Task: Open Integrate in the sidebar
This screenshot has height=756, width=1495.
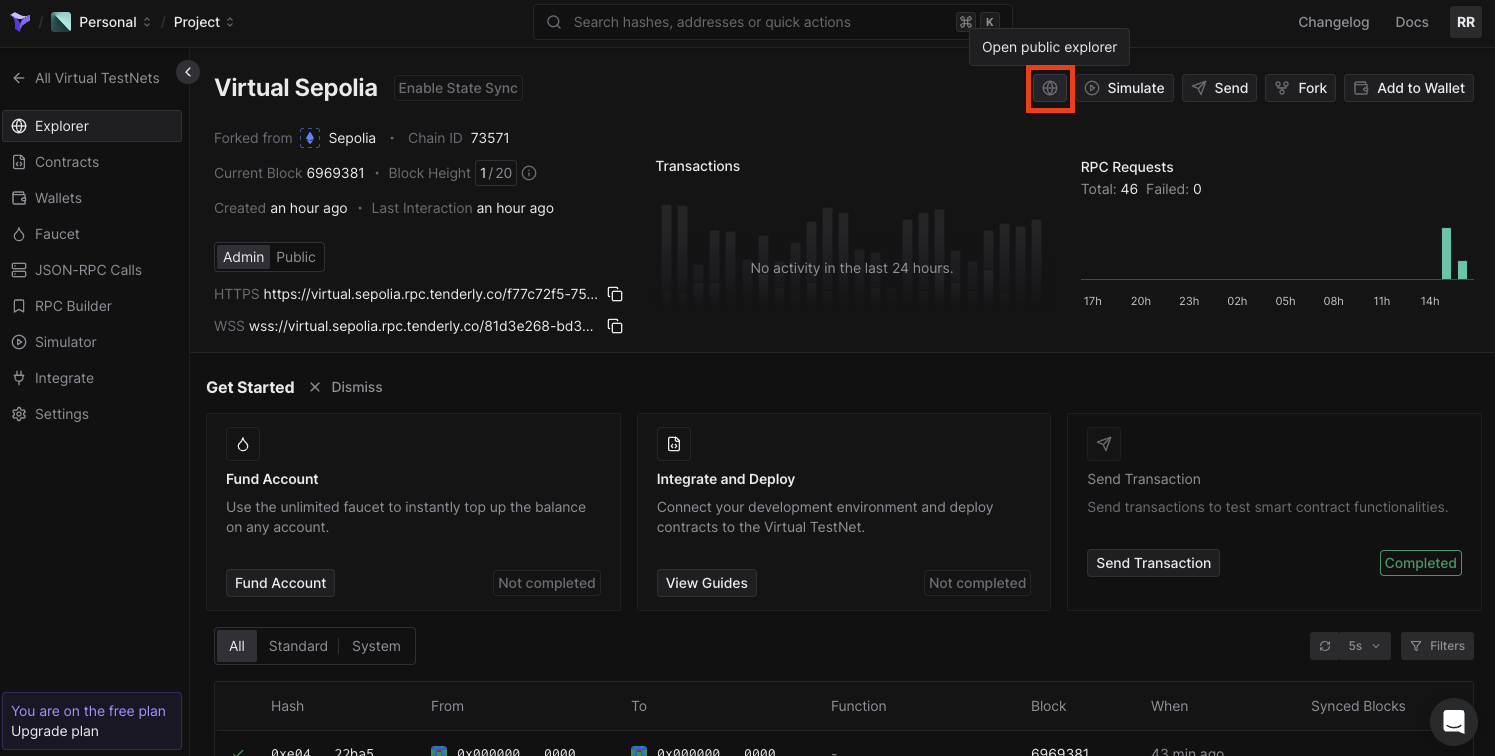Action: [92, 378]
